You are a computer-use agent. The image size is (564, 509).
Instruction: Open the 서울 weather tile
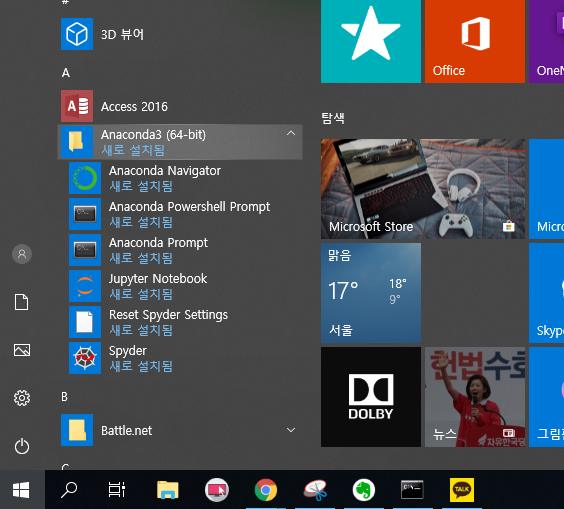371,293
